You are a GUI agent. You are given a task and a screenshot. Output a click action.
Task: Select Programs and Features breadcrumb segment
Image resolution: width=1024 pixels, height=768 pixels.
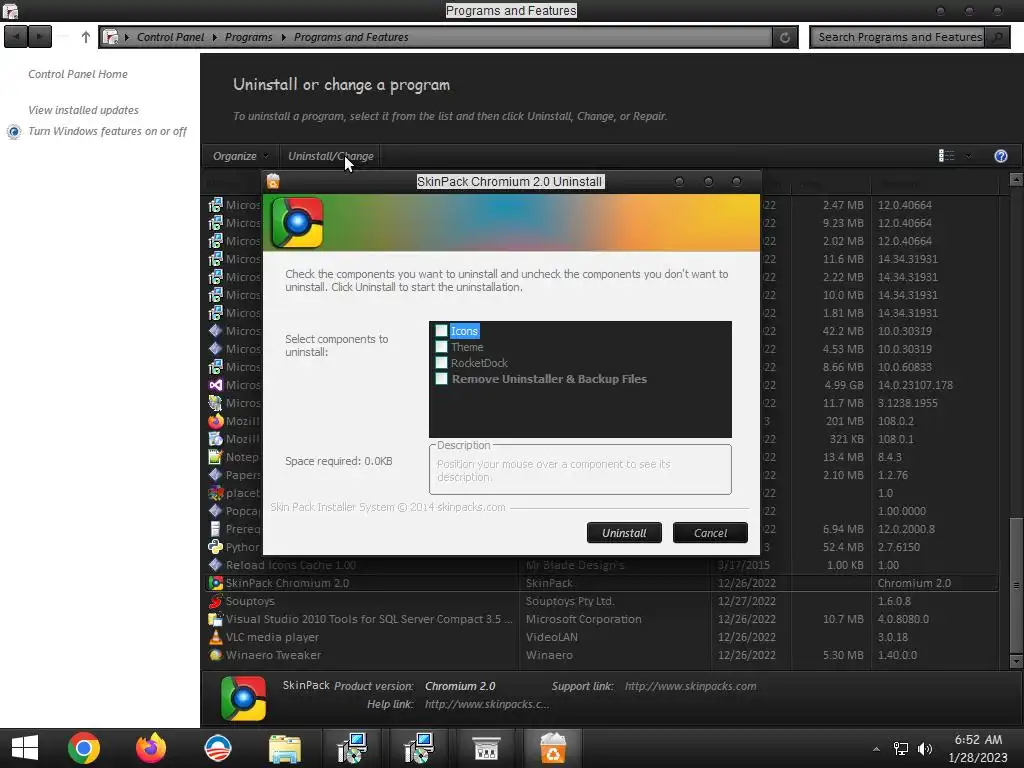click(x=351, y=37)
